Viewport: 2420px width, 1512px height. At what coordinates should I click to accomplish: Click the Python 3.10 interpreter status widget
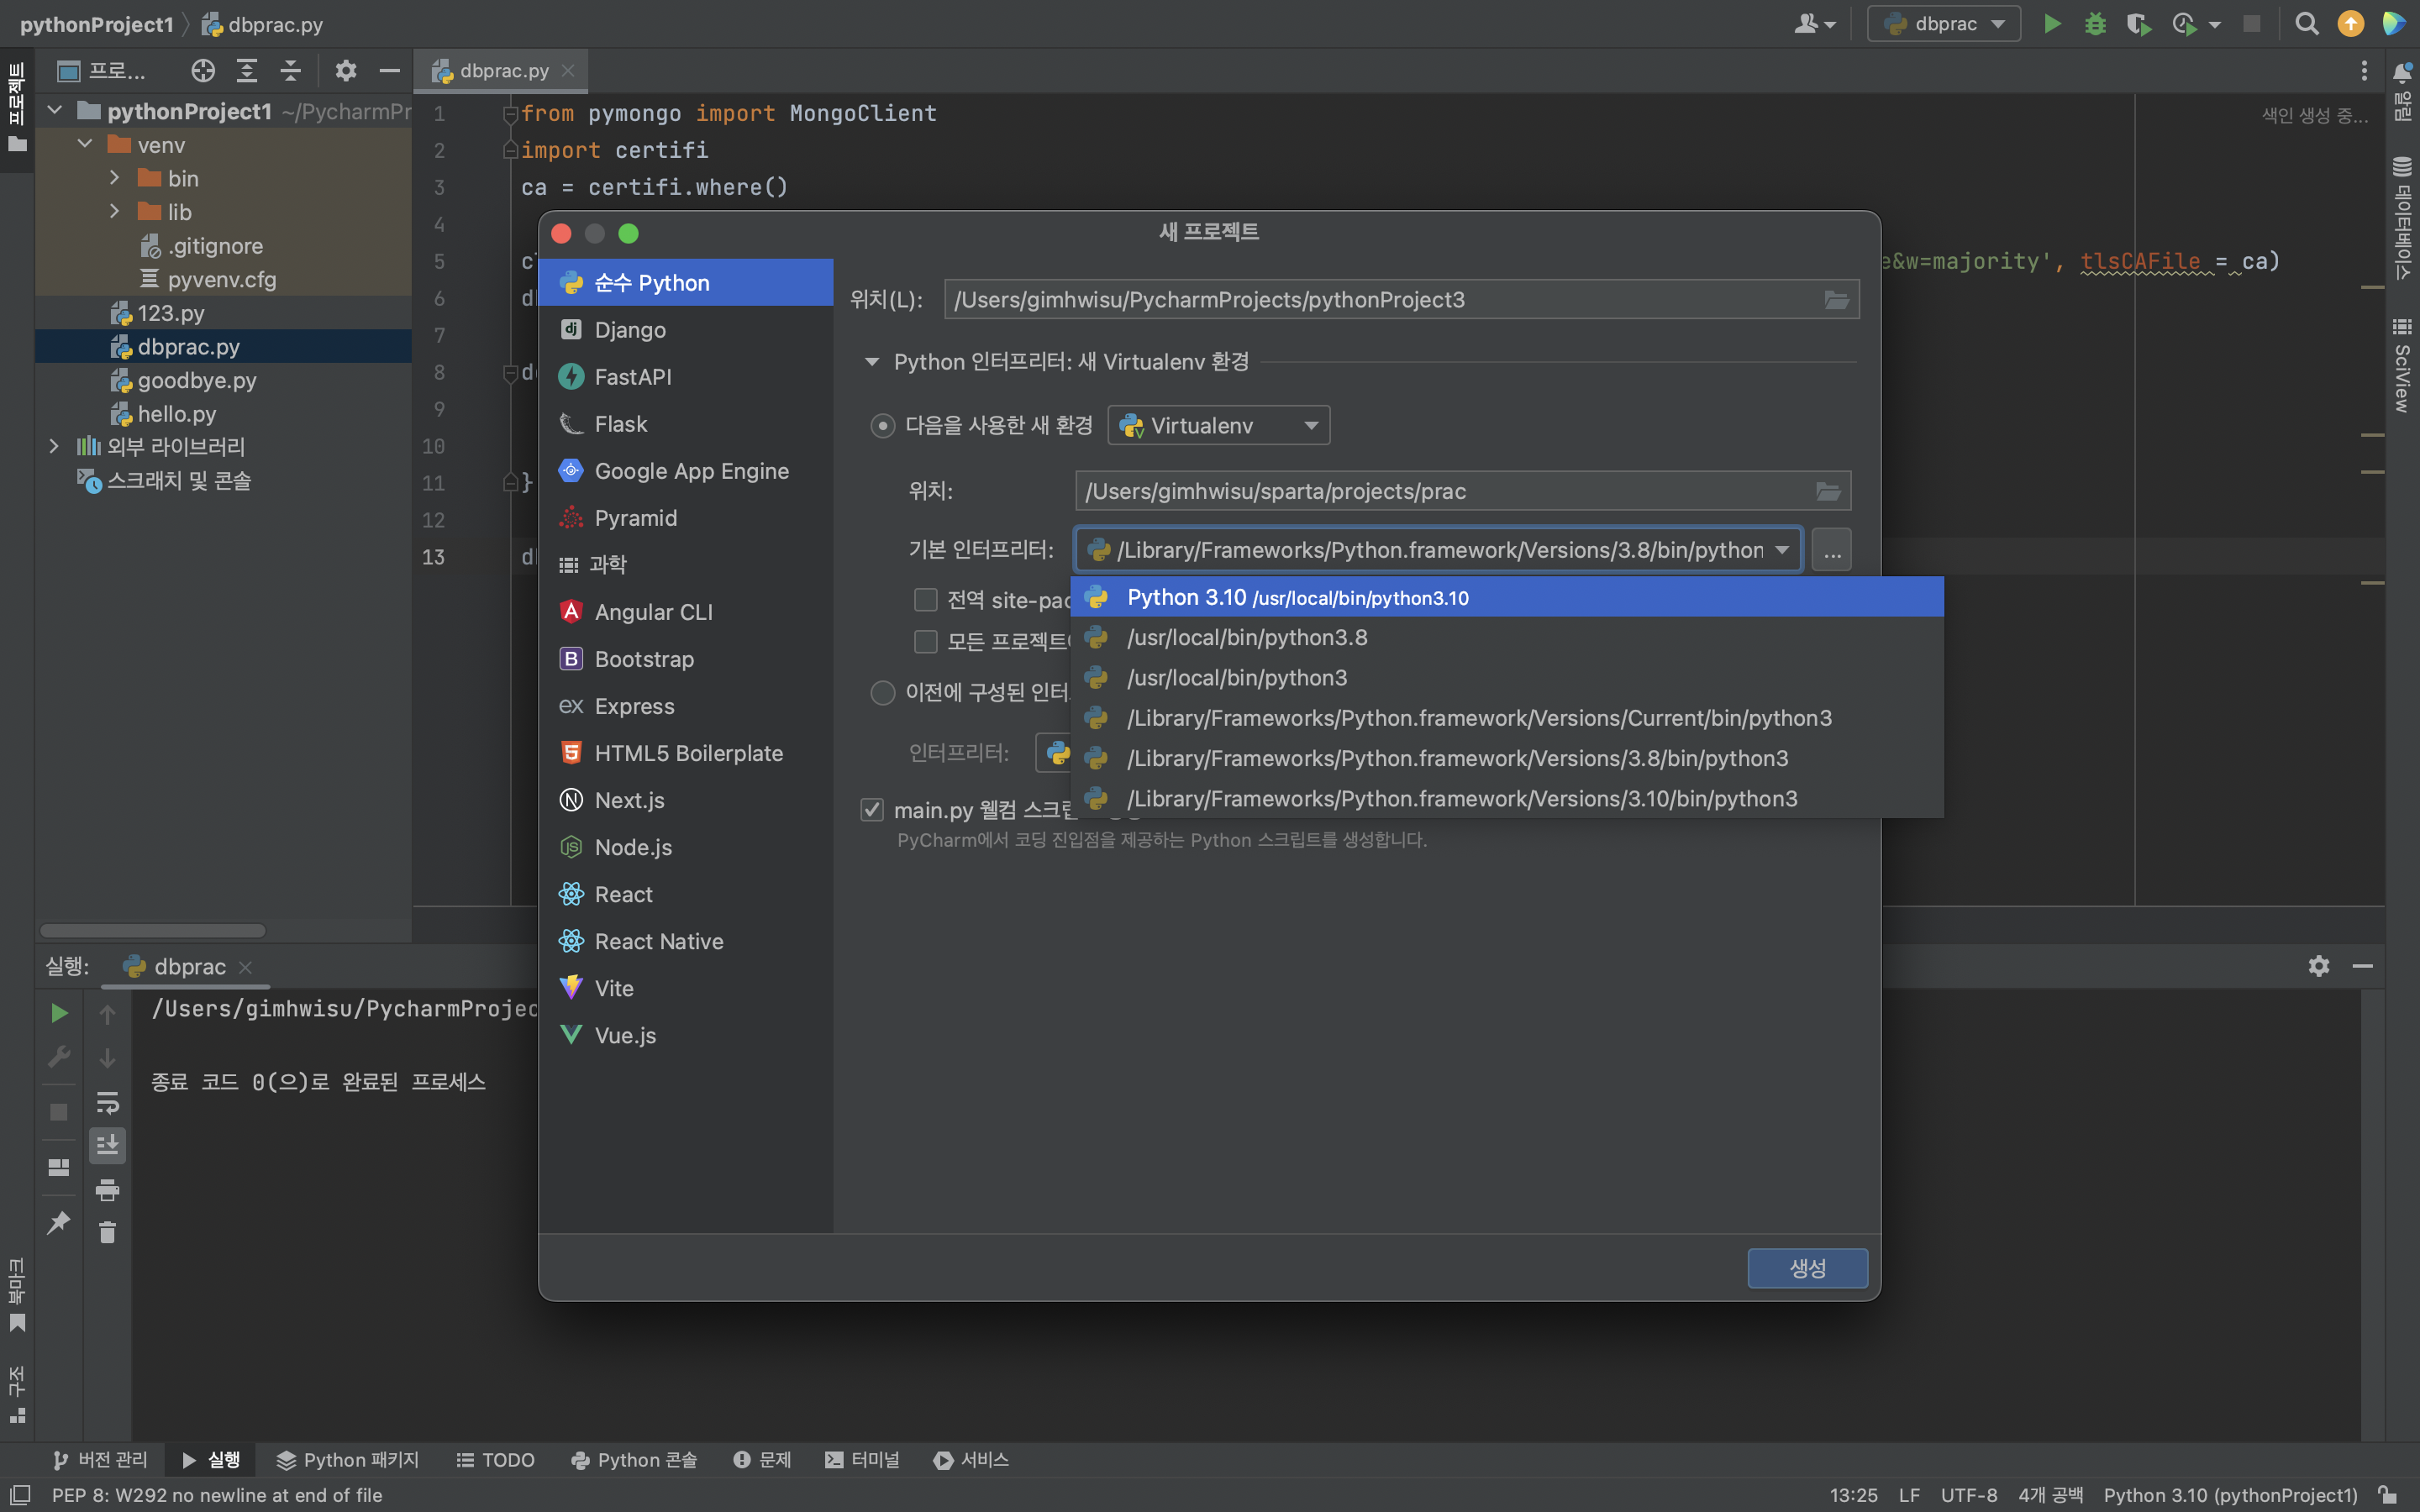2230,1495
